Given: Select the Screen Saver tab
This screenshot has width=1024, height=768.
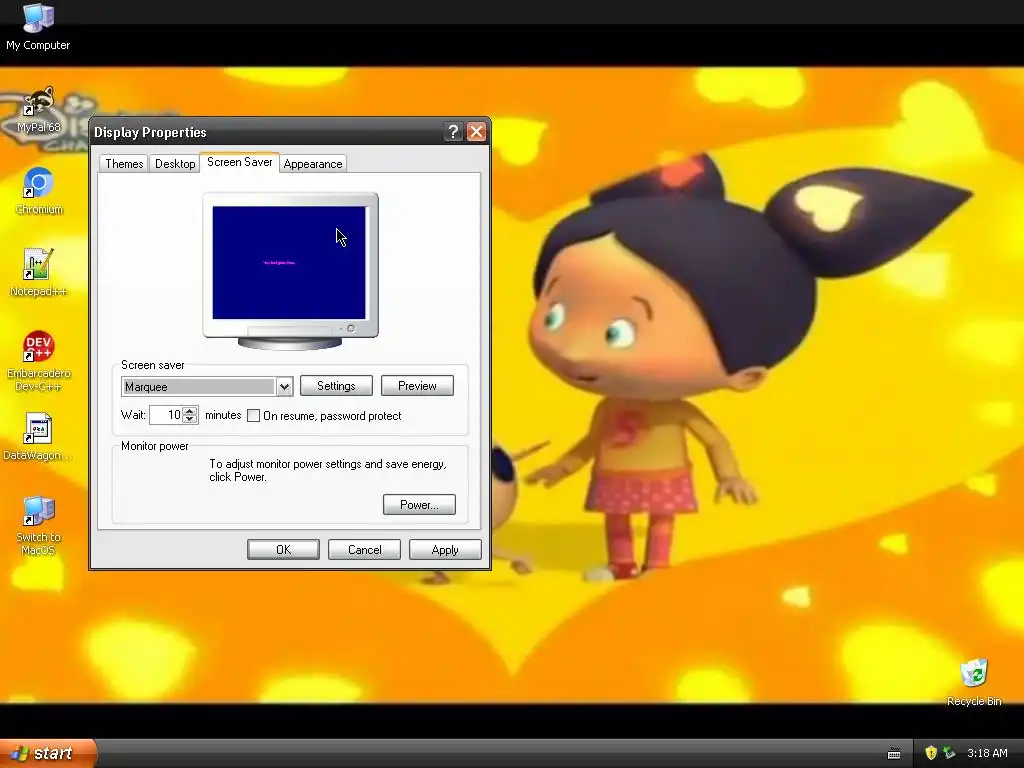Looking at the screenshot, I should tap(240, 162).
